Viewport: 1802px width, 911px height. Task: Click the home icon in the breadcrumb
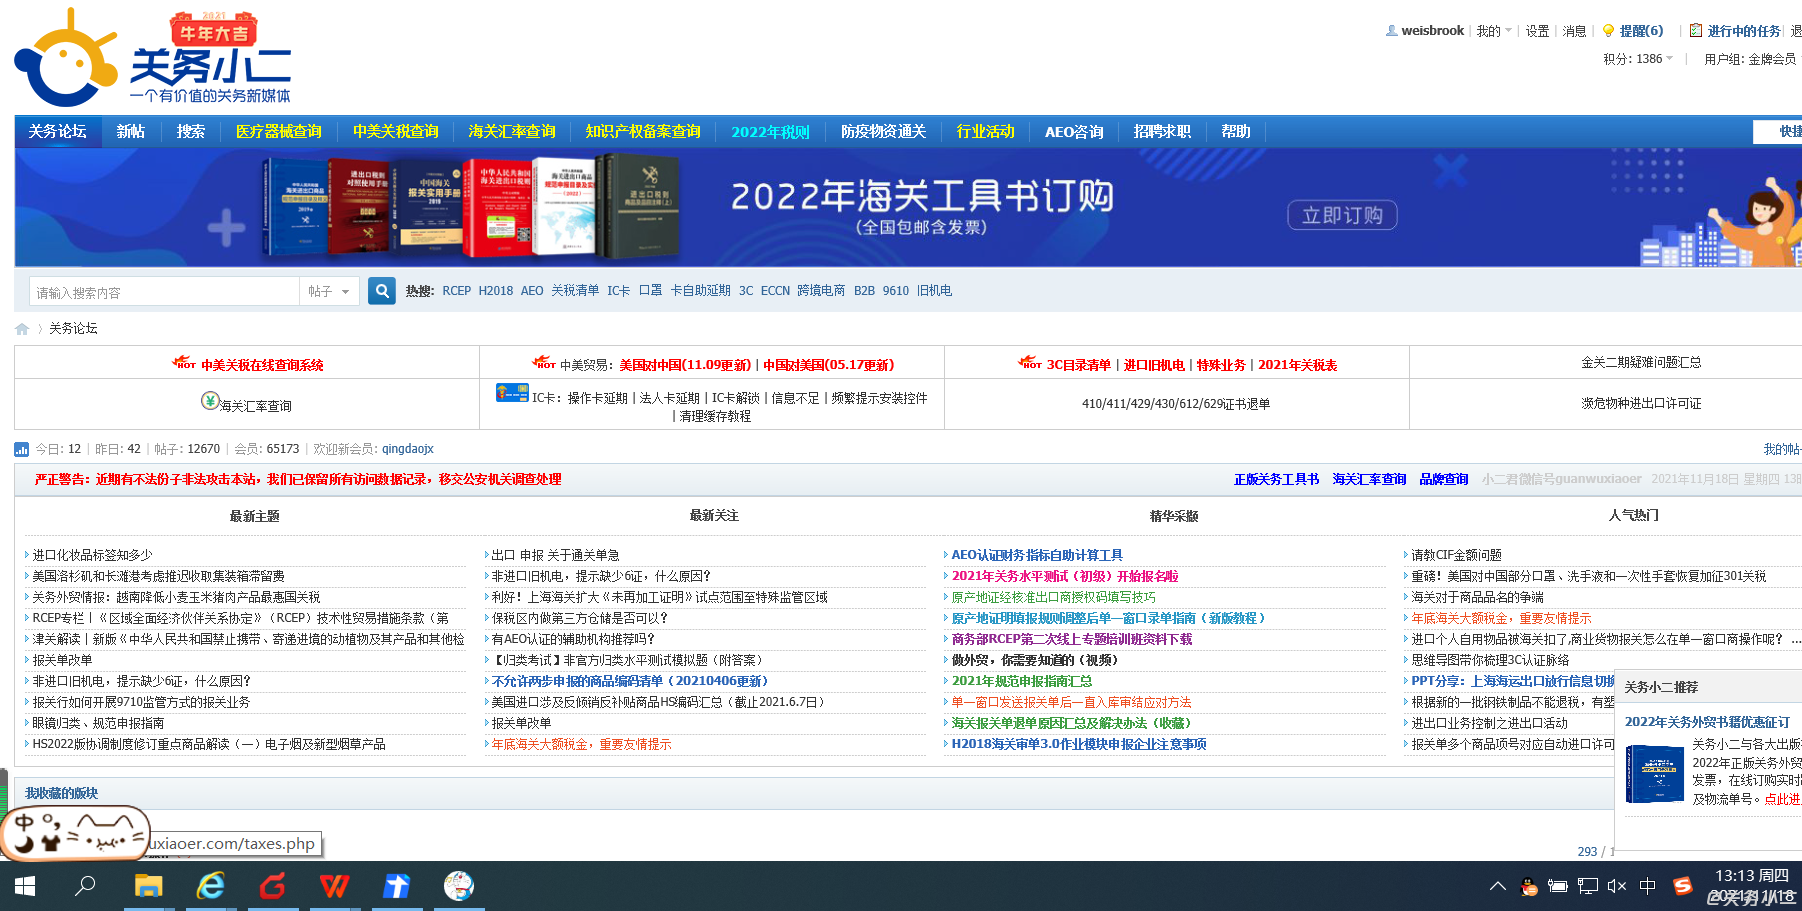pyautogui.click(x=22, y=329)
